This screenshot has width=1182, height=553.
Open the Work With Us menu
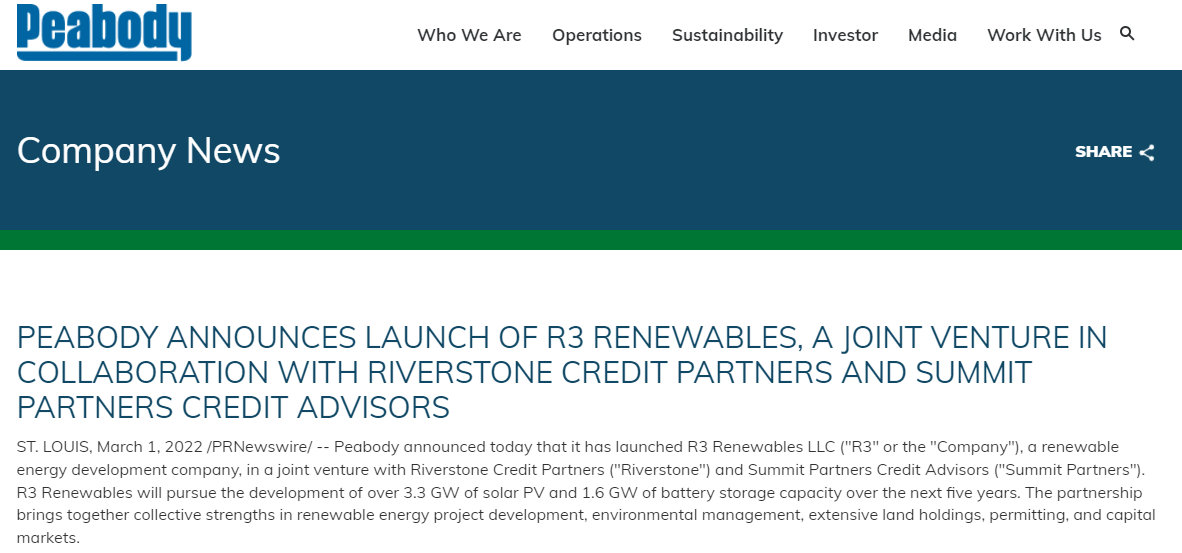(x=1044, y=35)
